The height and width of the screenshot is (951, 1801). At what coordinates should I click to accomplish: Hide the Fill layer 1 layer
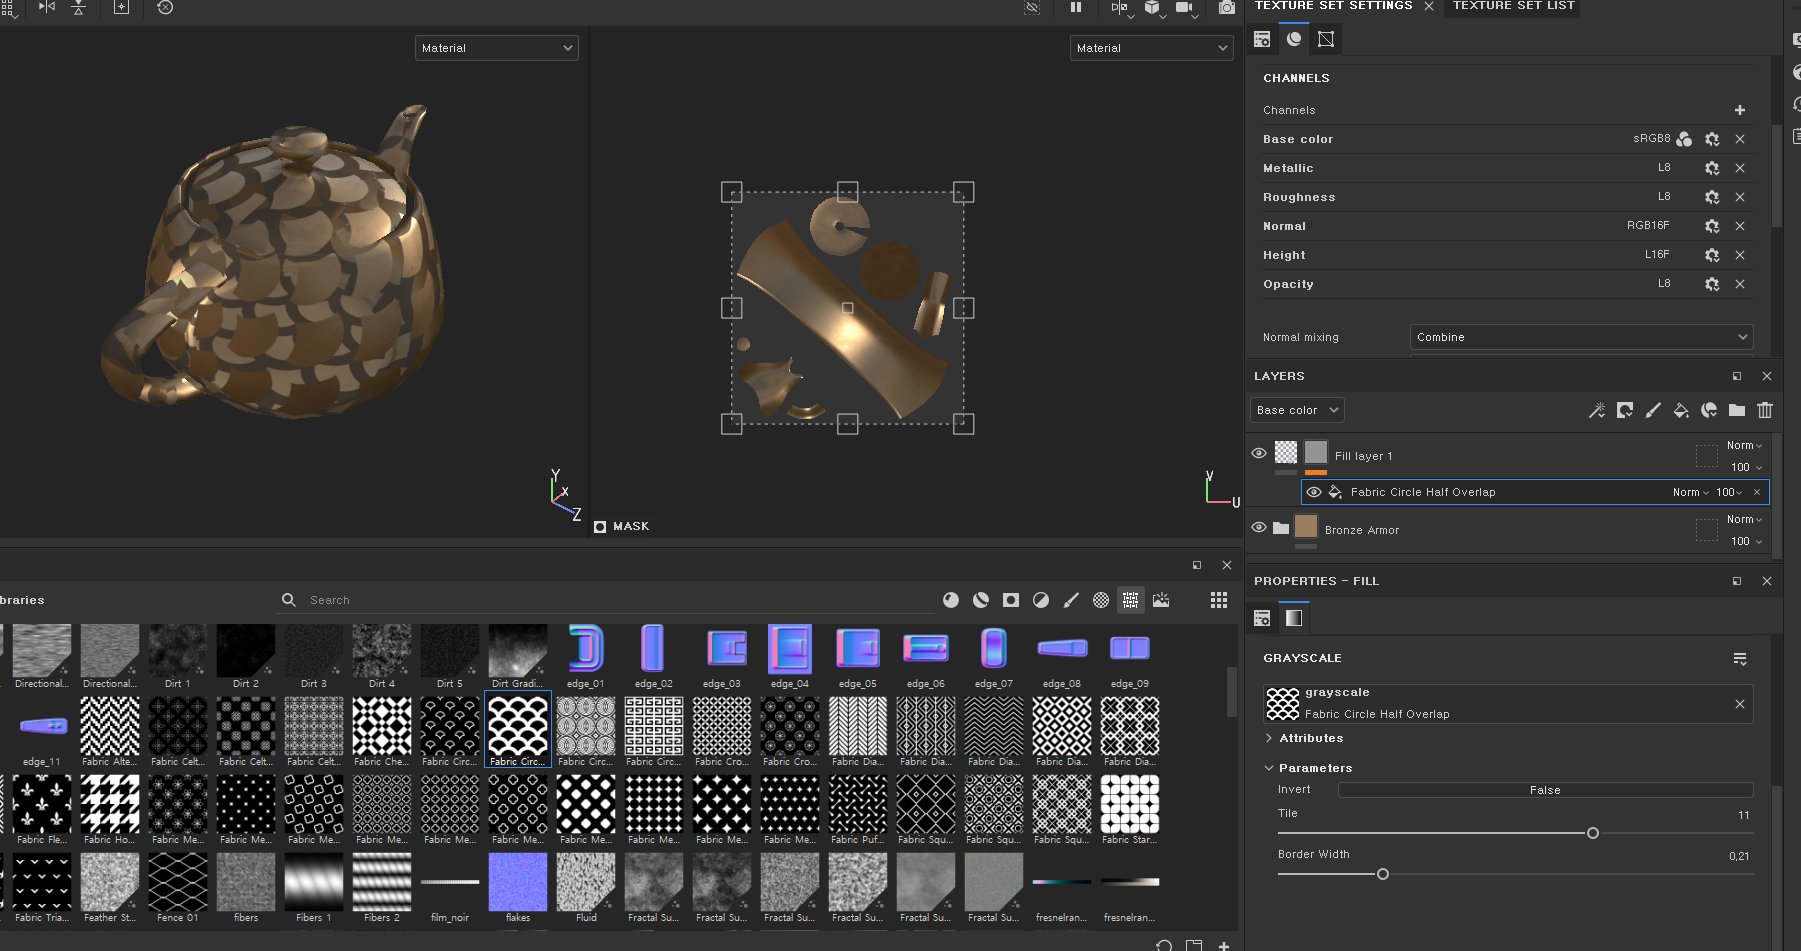click(1259, 454)
